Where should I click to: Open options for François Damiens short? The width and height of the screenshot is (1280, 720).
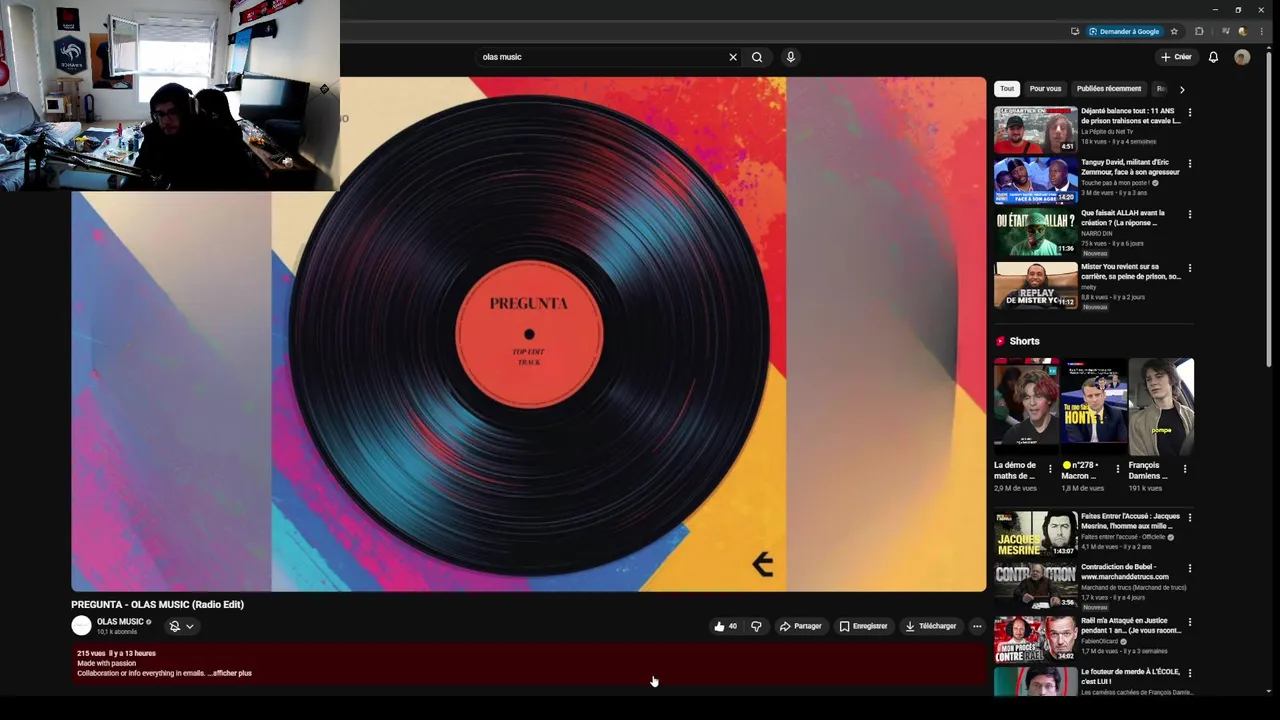click(x=1185, y=468)
